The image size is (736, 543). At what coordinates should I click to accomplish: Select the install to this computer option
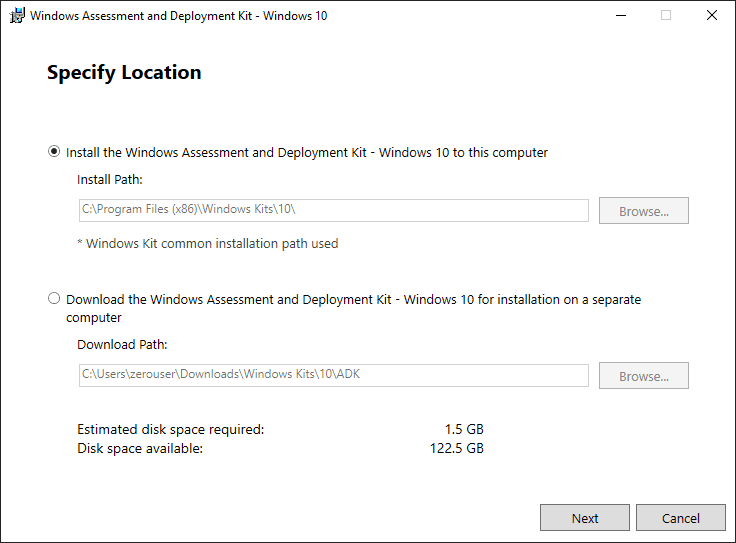point(54,153)
